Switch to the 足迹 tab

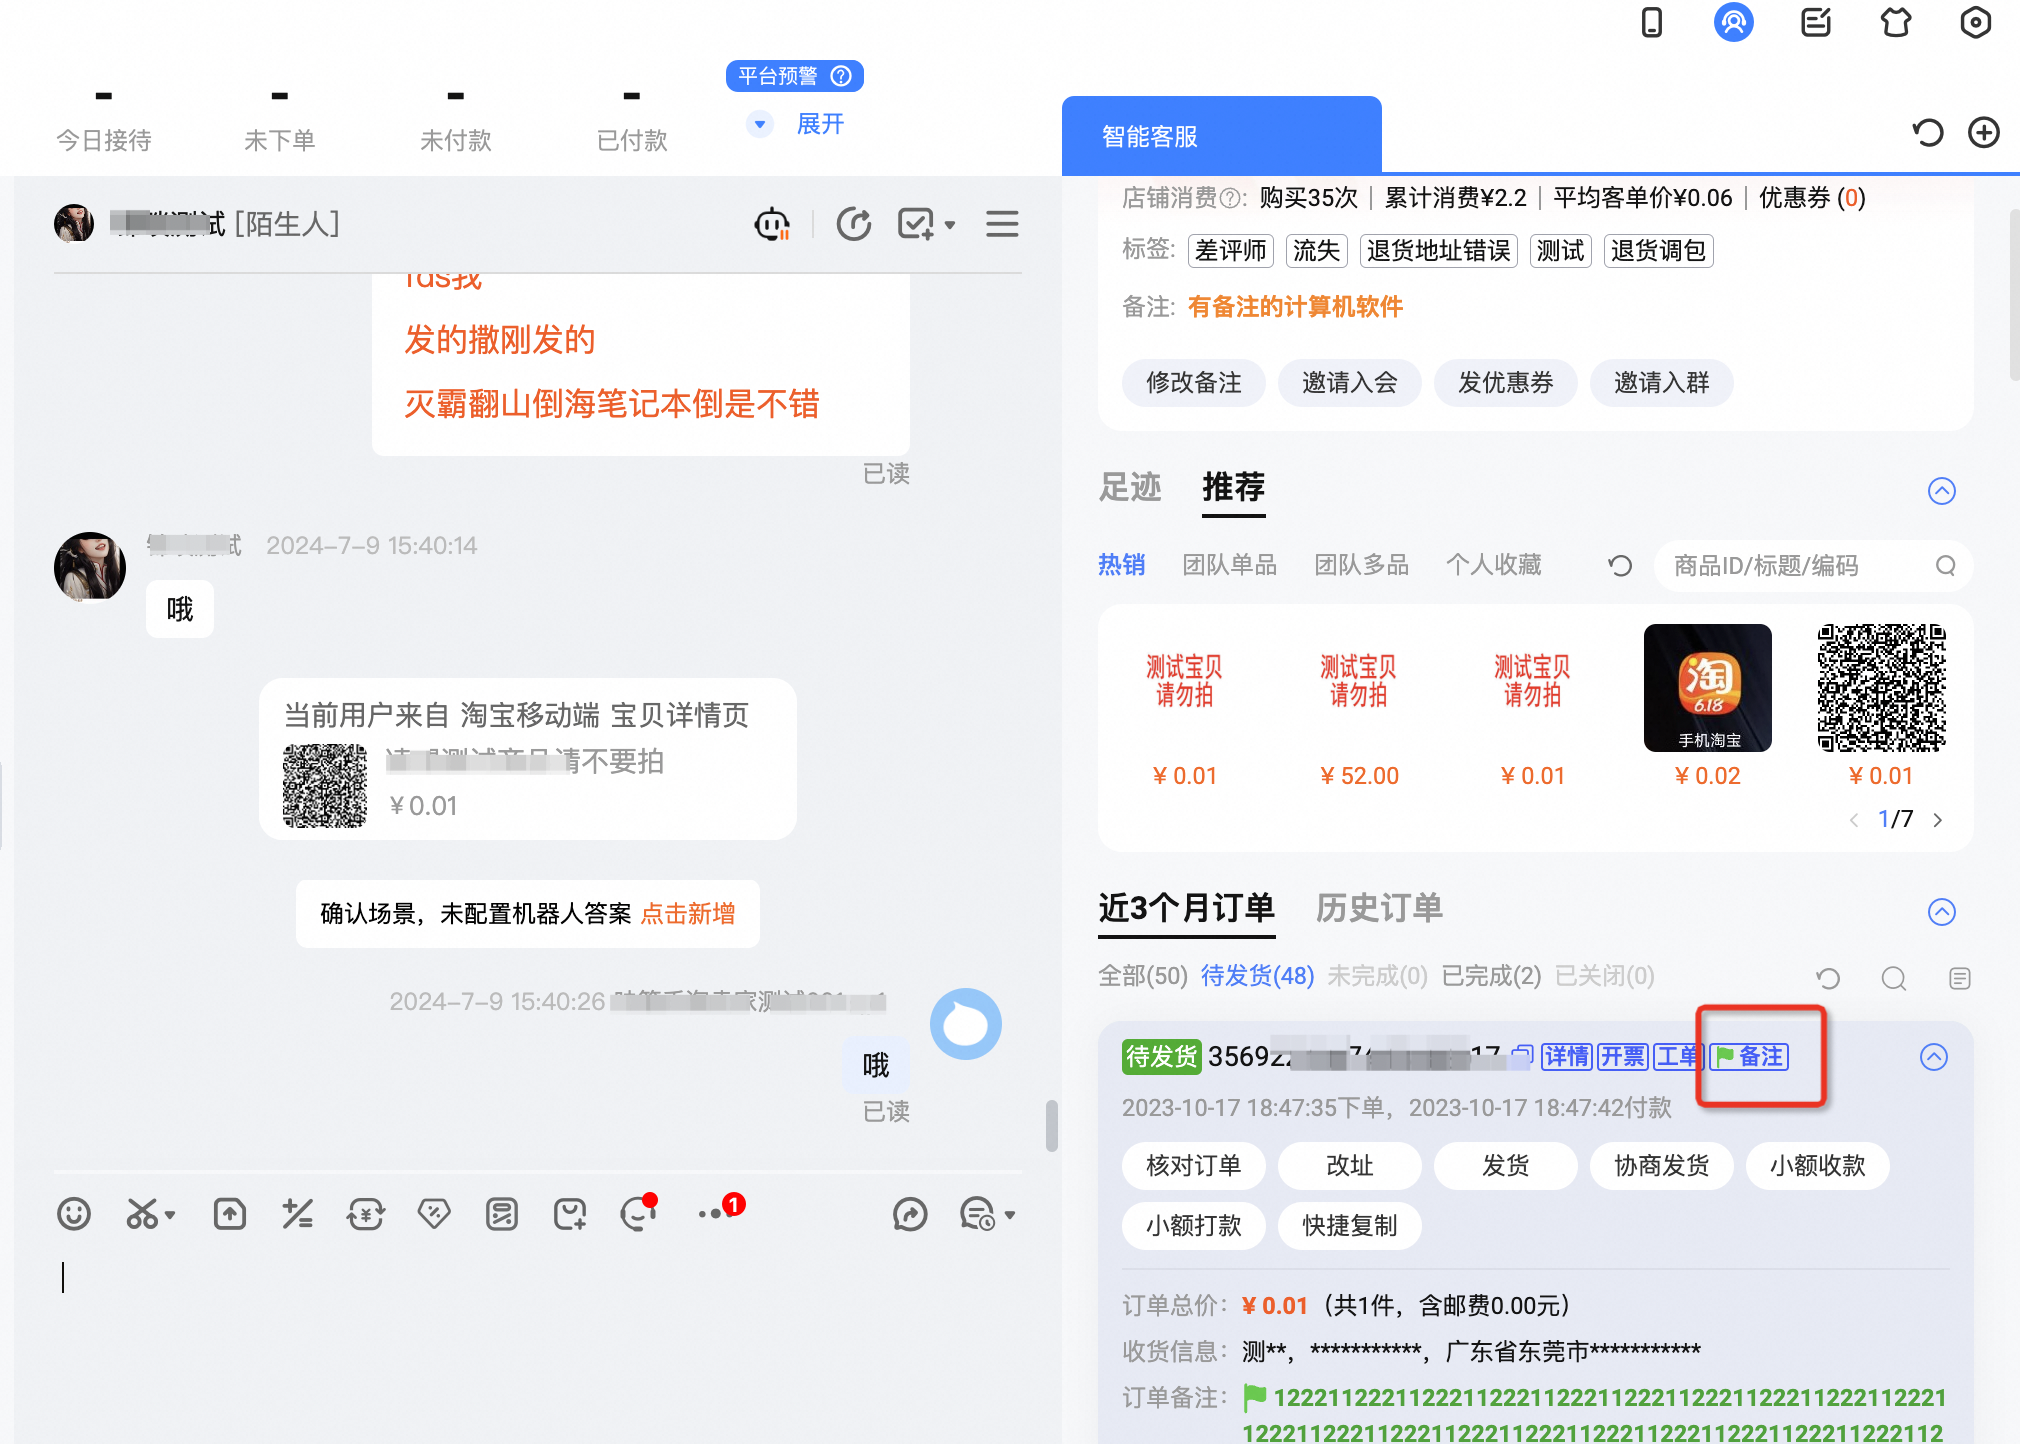pyautogui.click(x=1130, y=487)
